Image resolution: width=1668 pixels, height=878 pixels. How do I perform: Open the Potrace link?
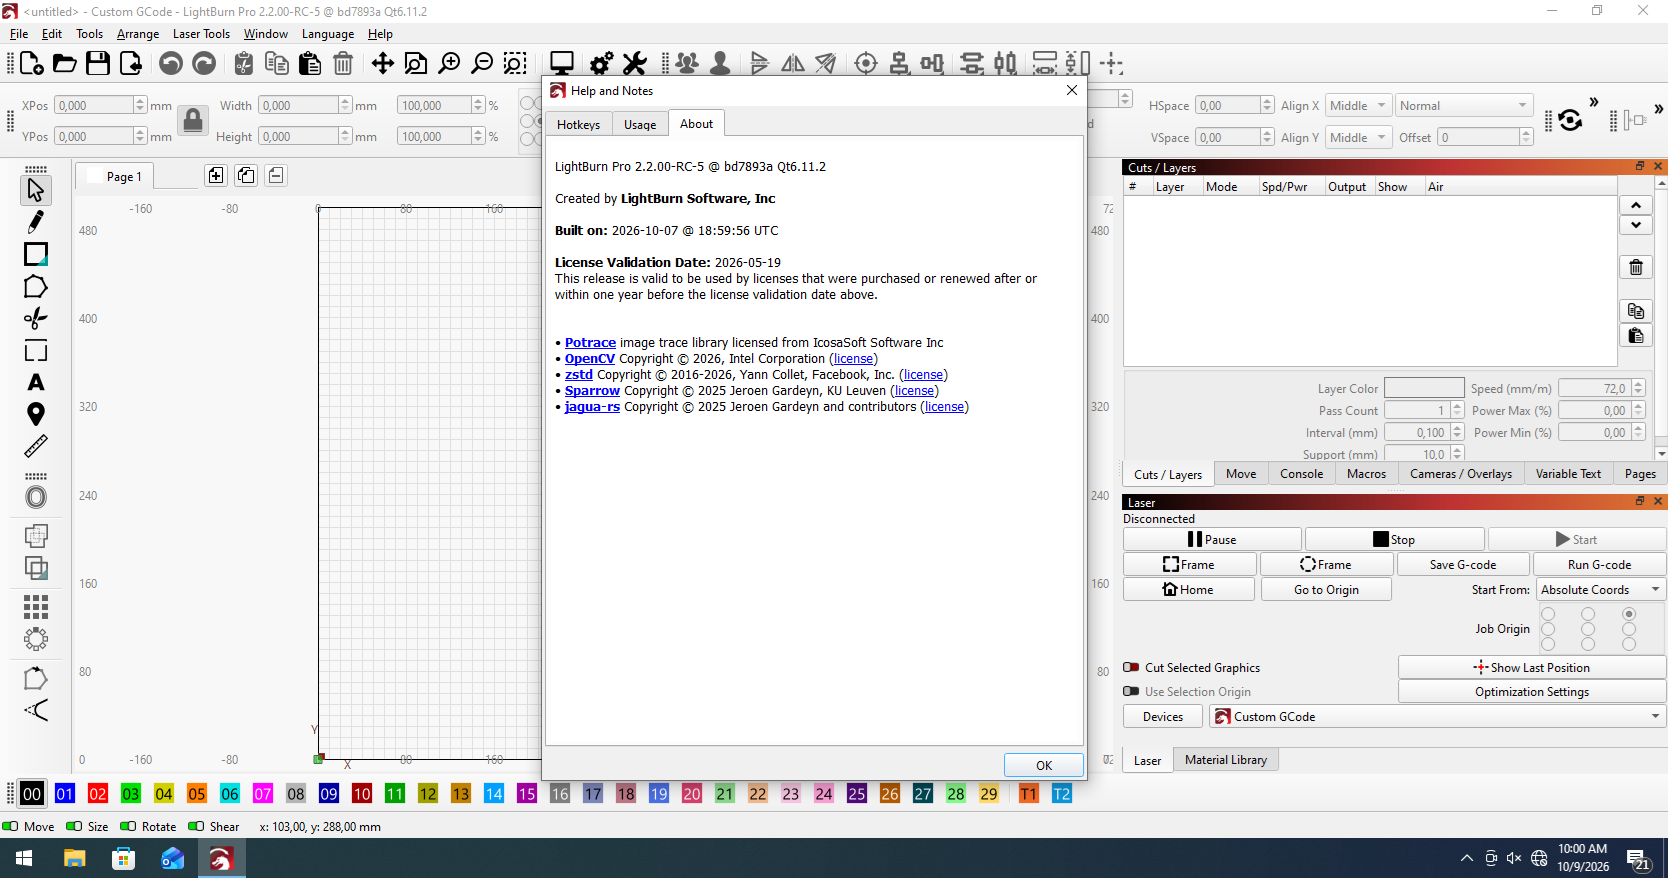(x=590, y=342)
